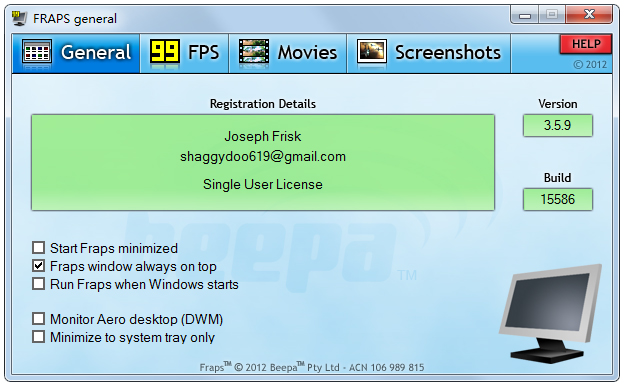Viewport: 624px width, 386px height.
Task: Tick Monitor Aero desktop (DWM) checkbox
Action: click(39, 319)
